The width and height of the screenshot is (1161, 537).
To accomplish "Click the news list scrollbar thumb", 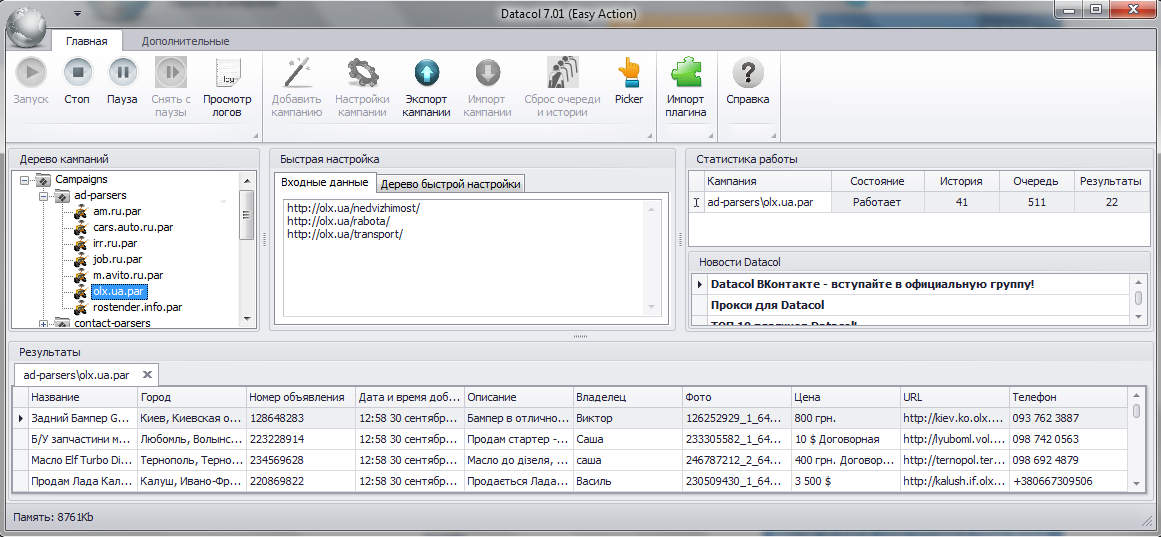I will (x=1138, y=298).
